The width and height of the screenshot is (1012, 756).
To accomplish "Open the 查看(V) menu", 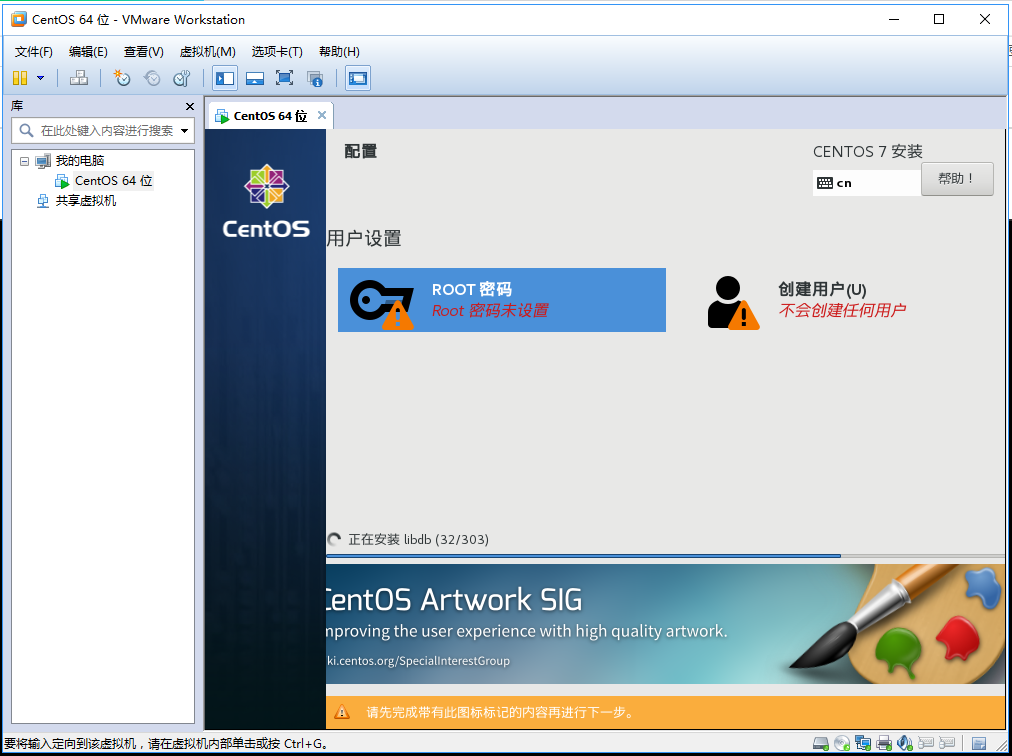I will (143, 52).
